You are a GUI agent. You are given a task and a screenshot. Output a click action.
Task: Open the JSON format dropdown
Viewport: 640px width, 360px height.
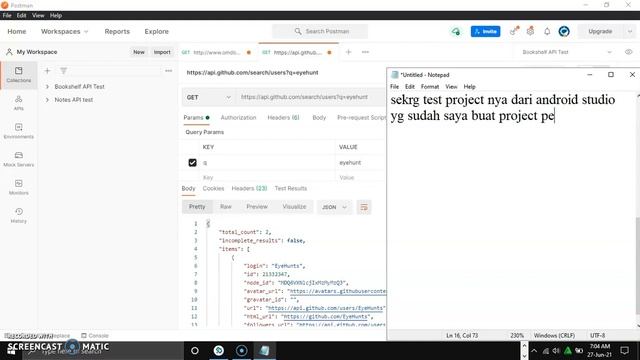pos(334,207)
